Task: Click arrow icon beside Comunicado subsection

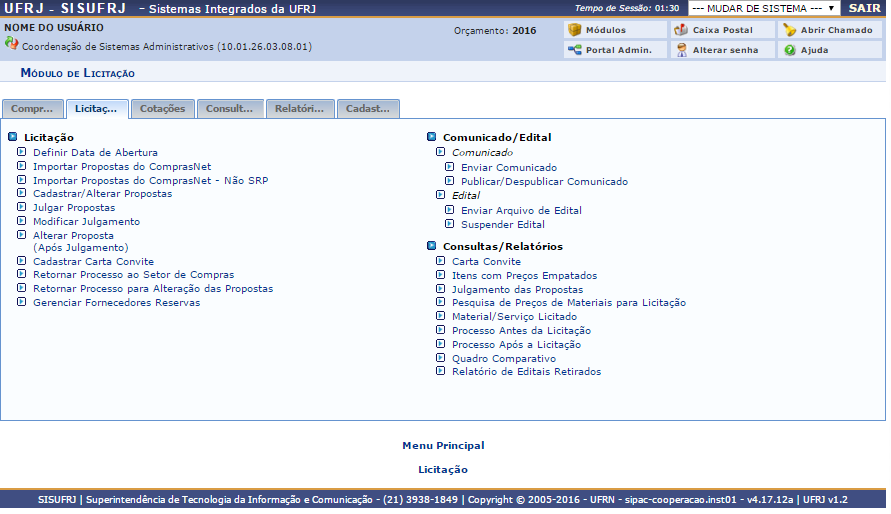Action: pos(440,152)
